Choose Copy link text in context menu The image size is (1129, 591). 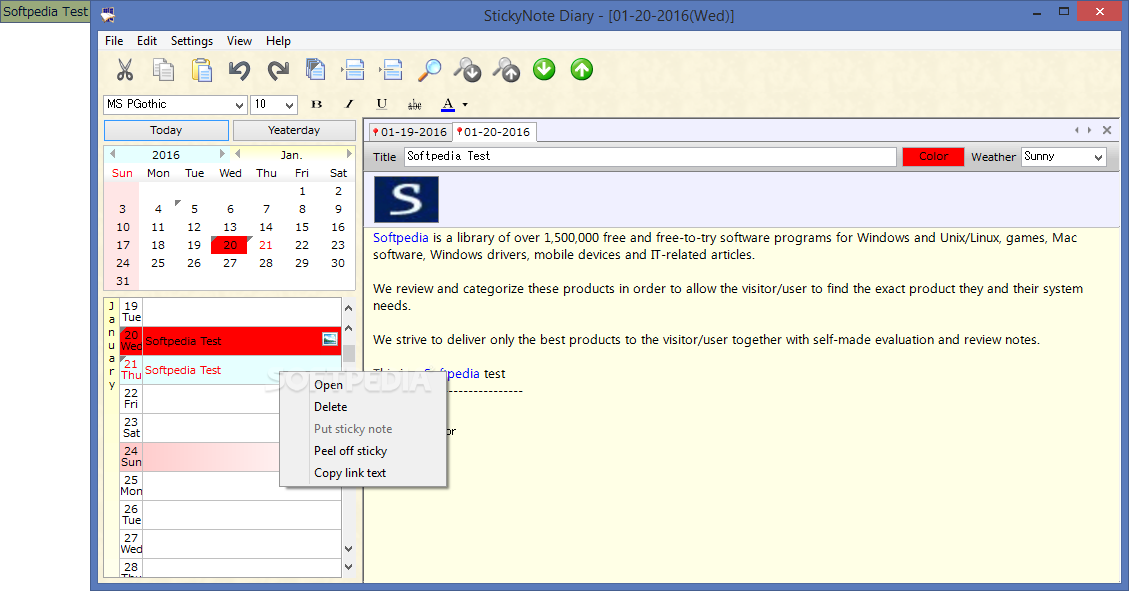click(363, 473)
